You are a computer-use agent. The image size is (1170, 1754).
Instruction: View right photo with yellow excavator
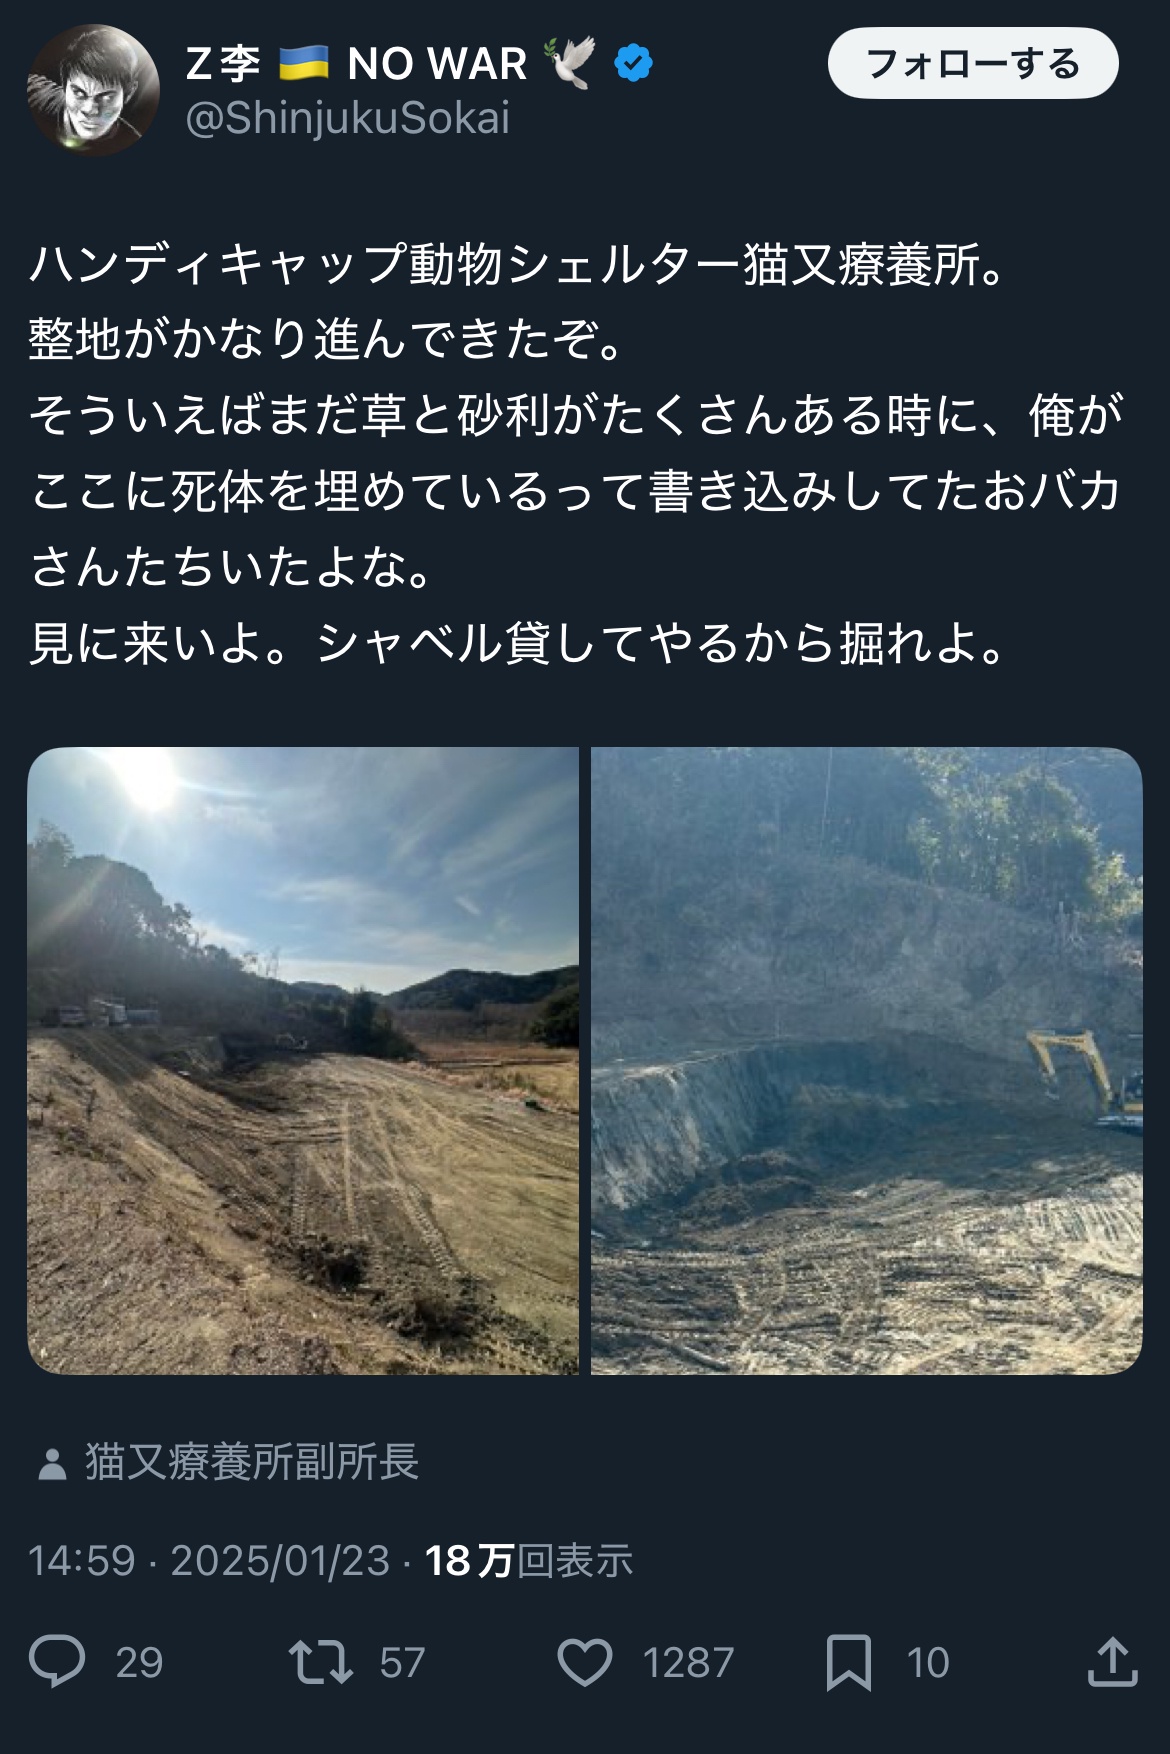pos(867,1060)
